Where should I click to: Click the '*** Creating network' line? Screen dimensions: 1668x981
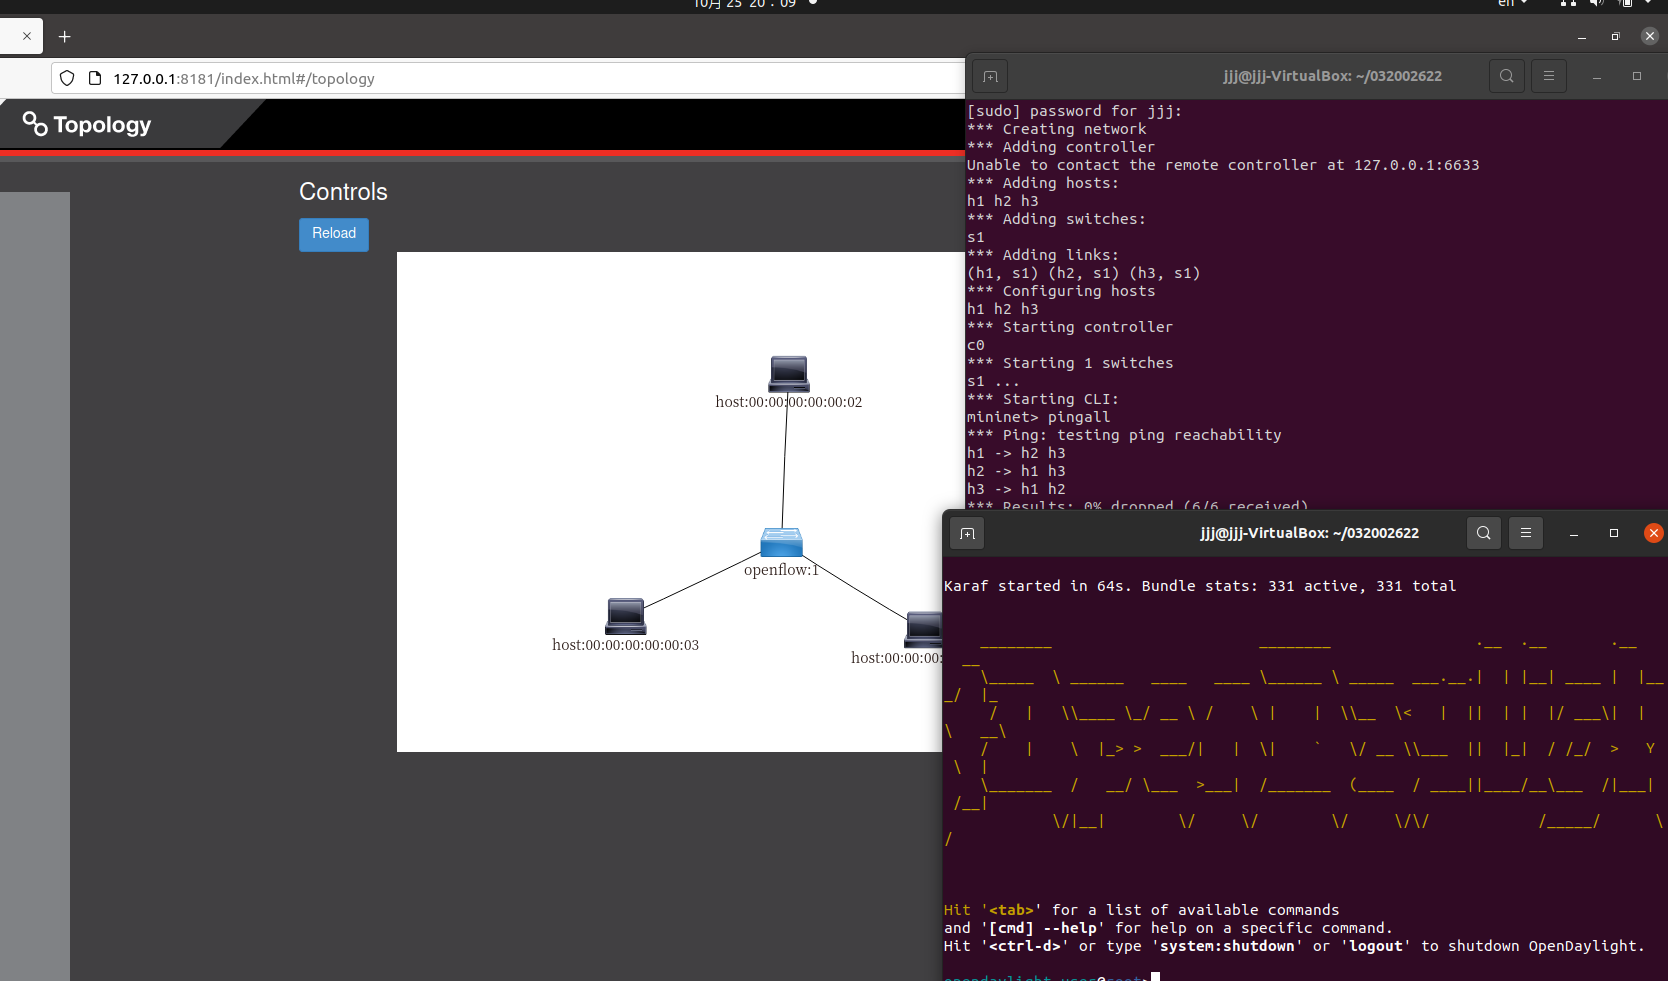click(x=1057, y=129)
